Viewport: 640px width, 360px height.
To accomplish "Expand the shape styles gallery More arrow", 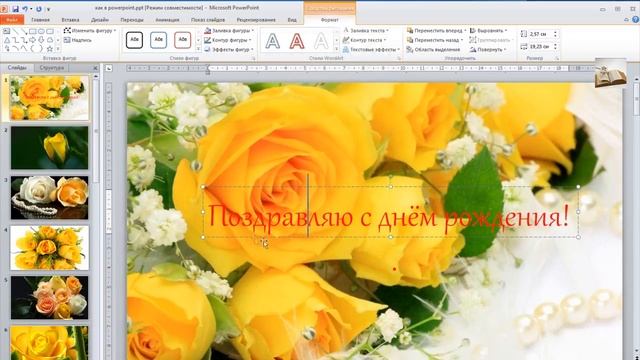I will pyautogui.click(x=198, y=49).
